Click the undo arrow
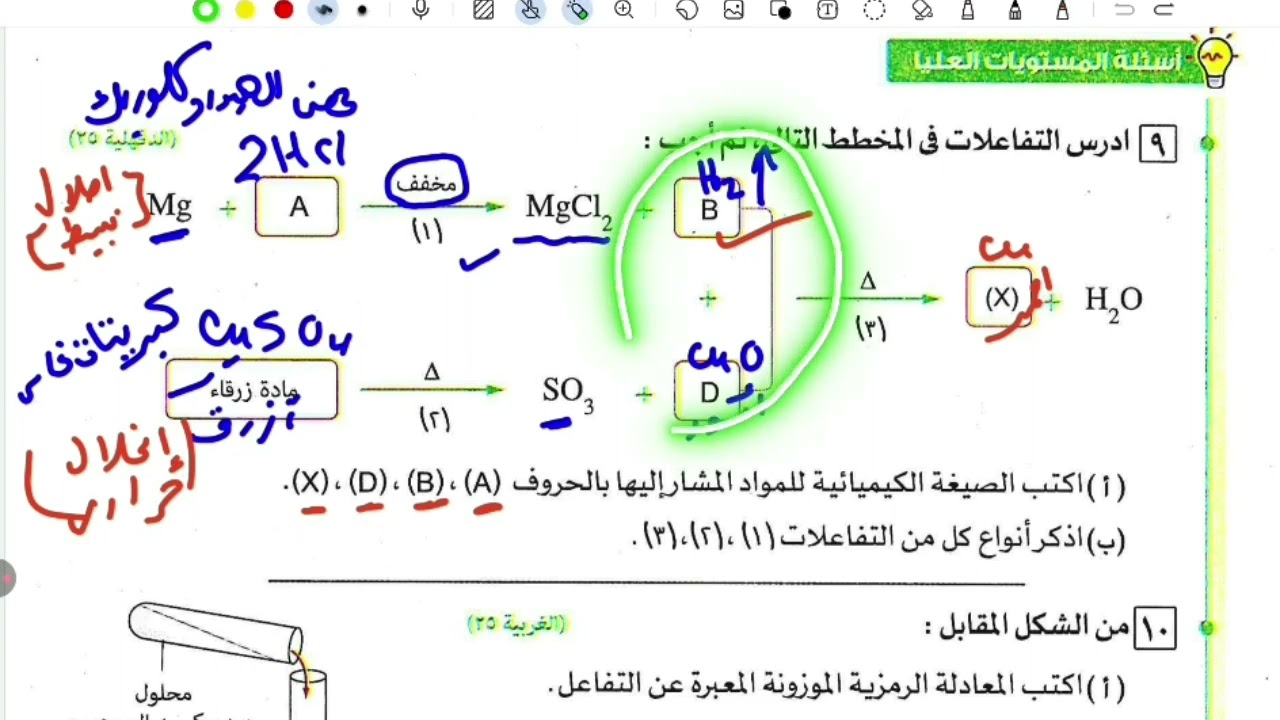This screenshot has height=720, width=1280. click(1124, 10)
